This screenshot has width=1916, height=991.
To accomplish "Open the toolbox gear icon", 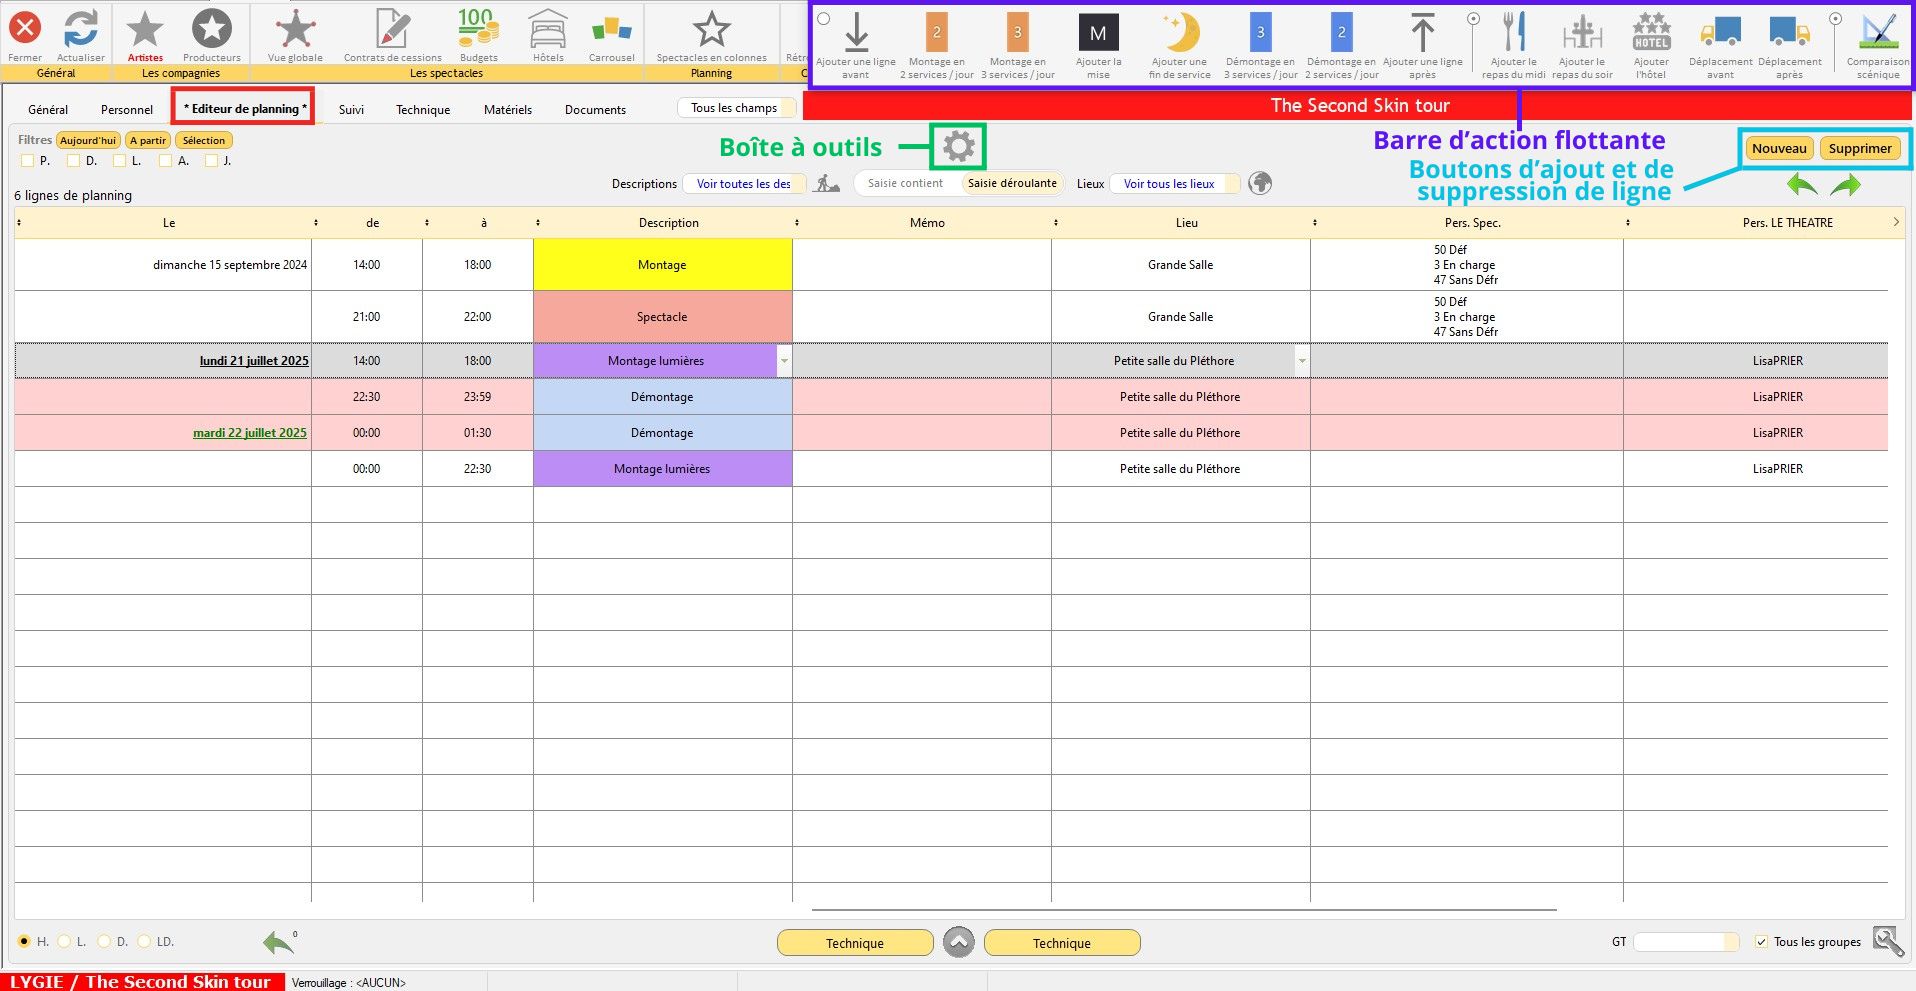I will 958,147.
